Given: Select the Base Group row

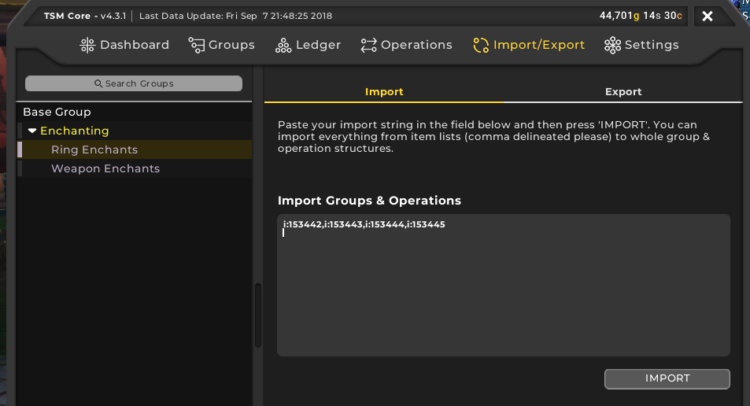Looking at the screenshot, I should click(134, 112).
